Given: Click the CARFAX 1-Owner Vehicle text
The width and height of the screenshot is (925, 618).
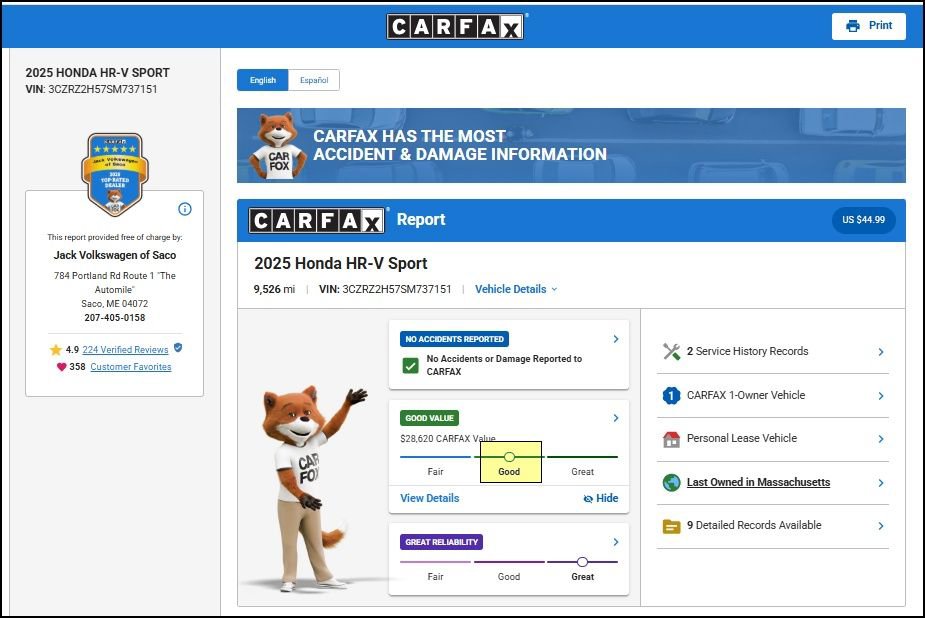Looking at the screenshot, I should 746,395.
